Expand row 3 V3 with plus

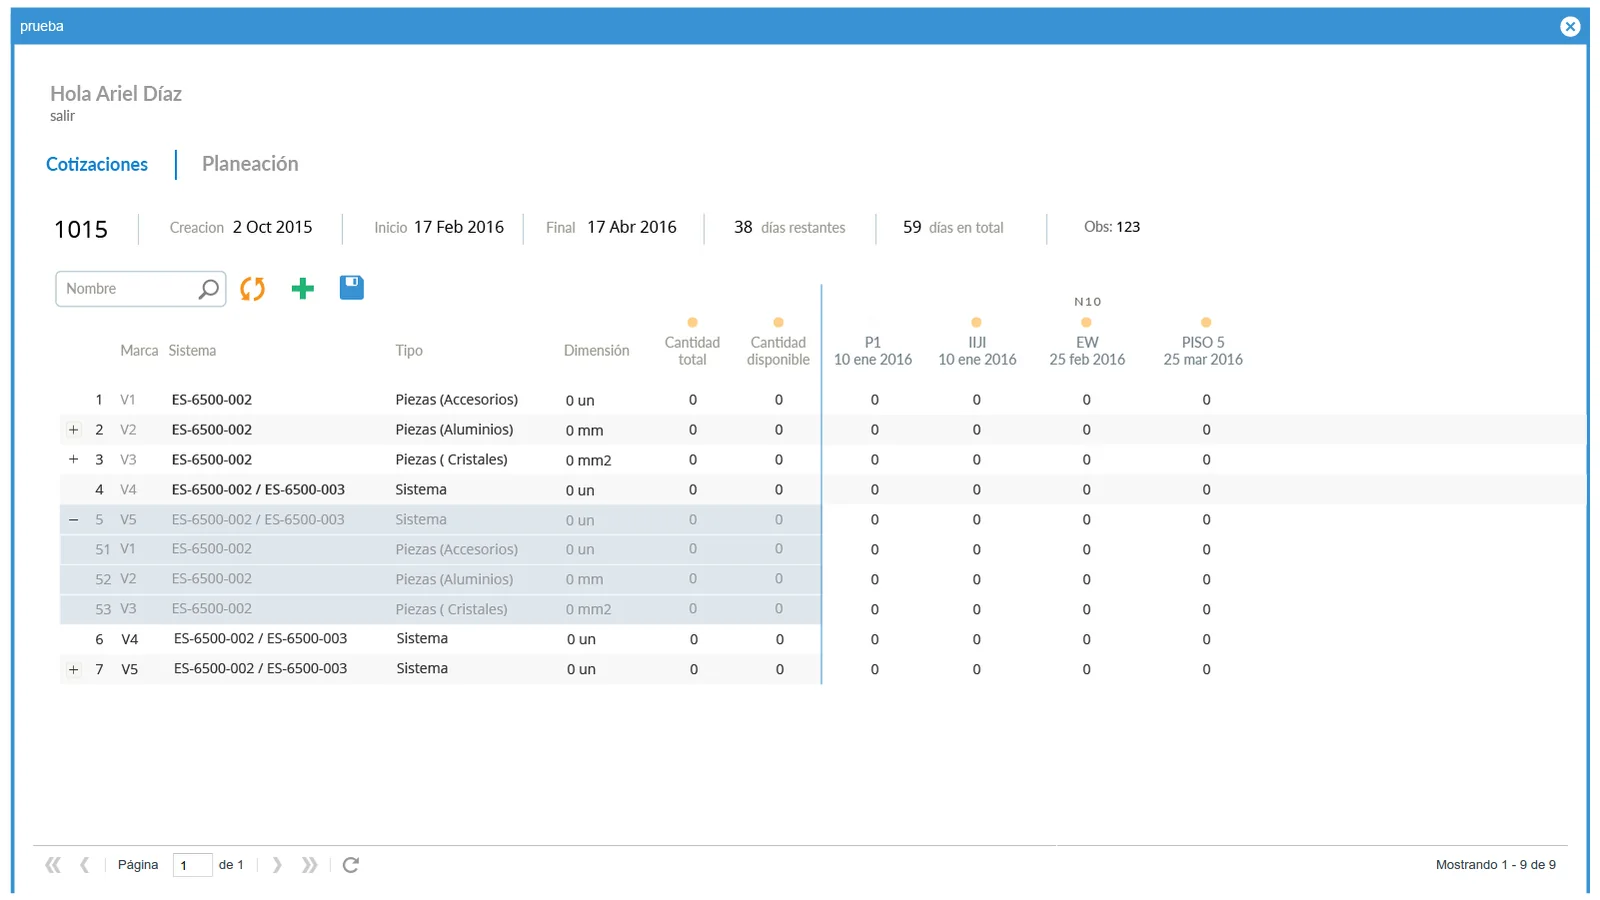(73, 459)
